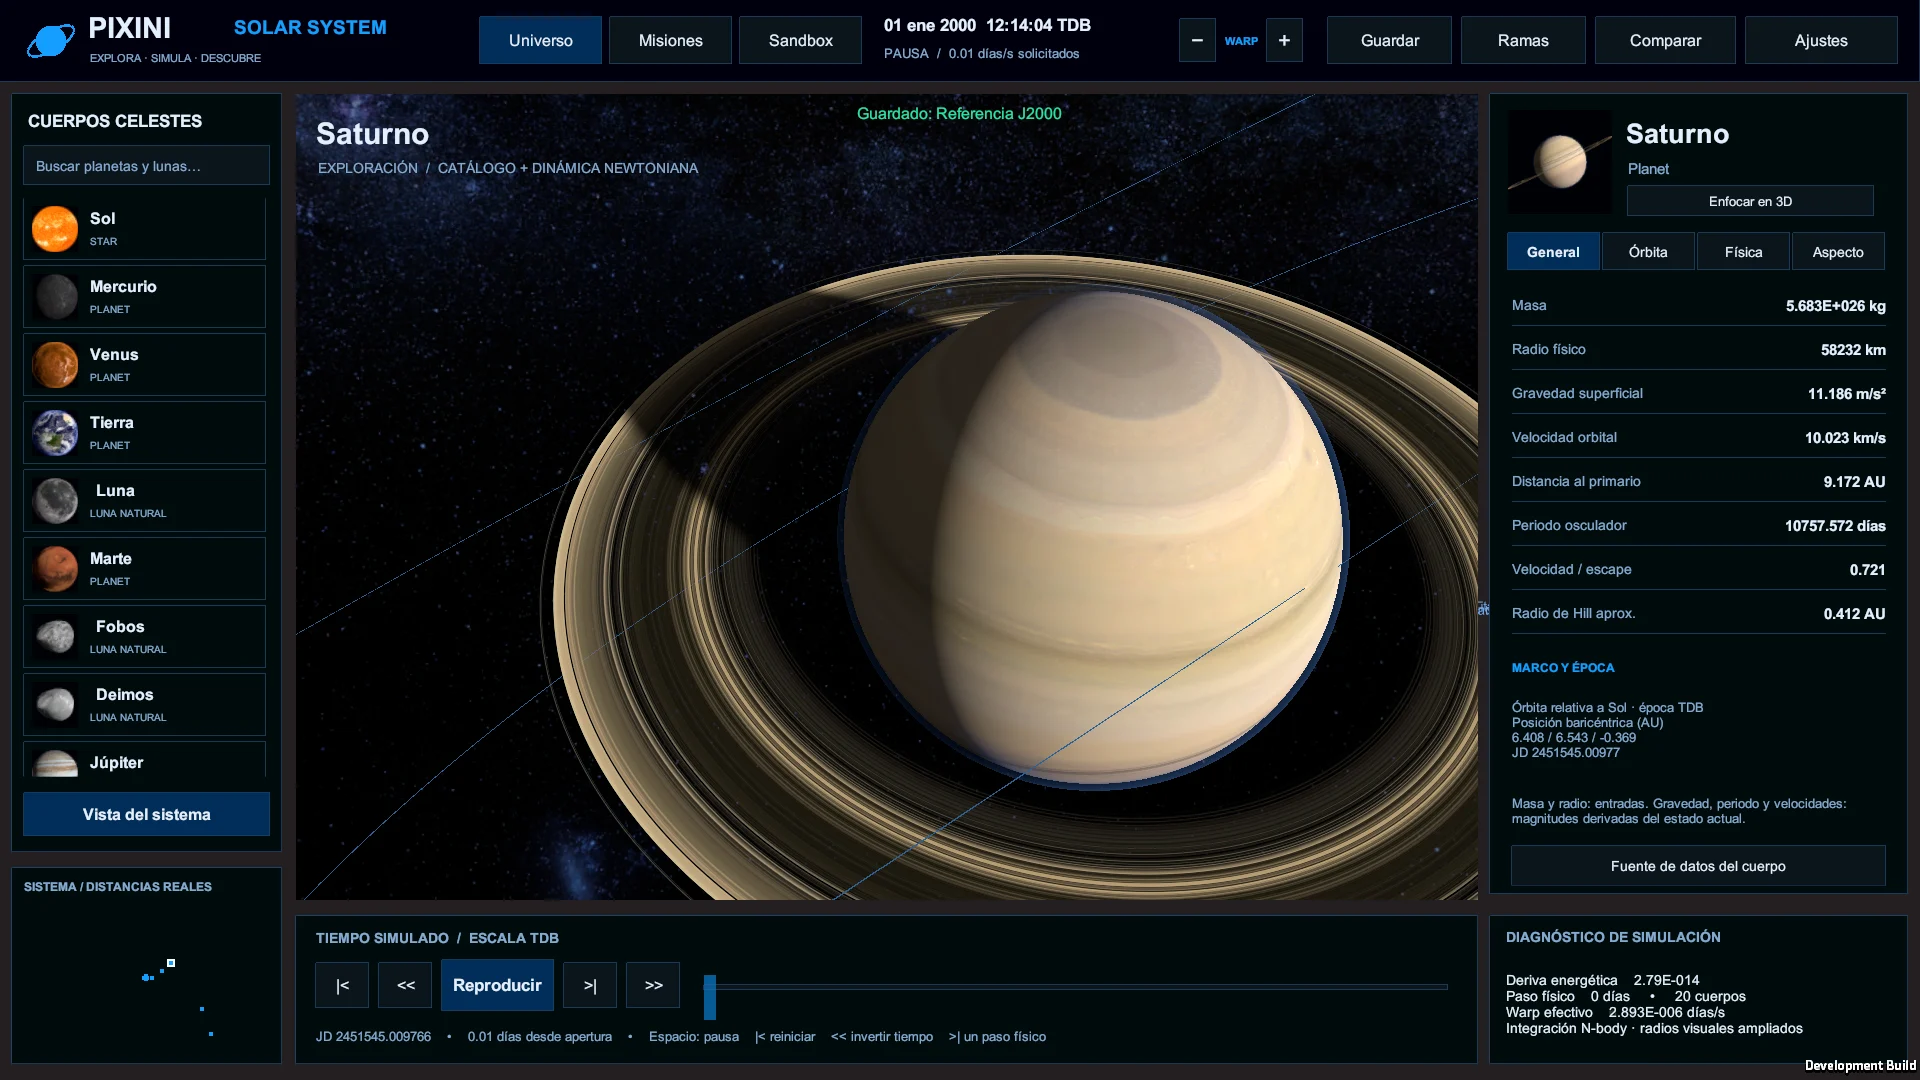The width and height of the screenshot is (1920, 1080).
Task: Select the Deimos moon icon
Action: [x=55, y=705]
